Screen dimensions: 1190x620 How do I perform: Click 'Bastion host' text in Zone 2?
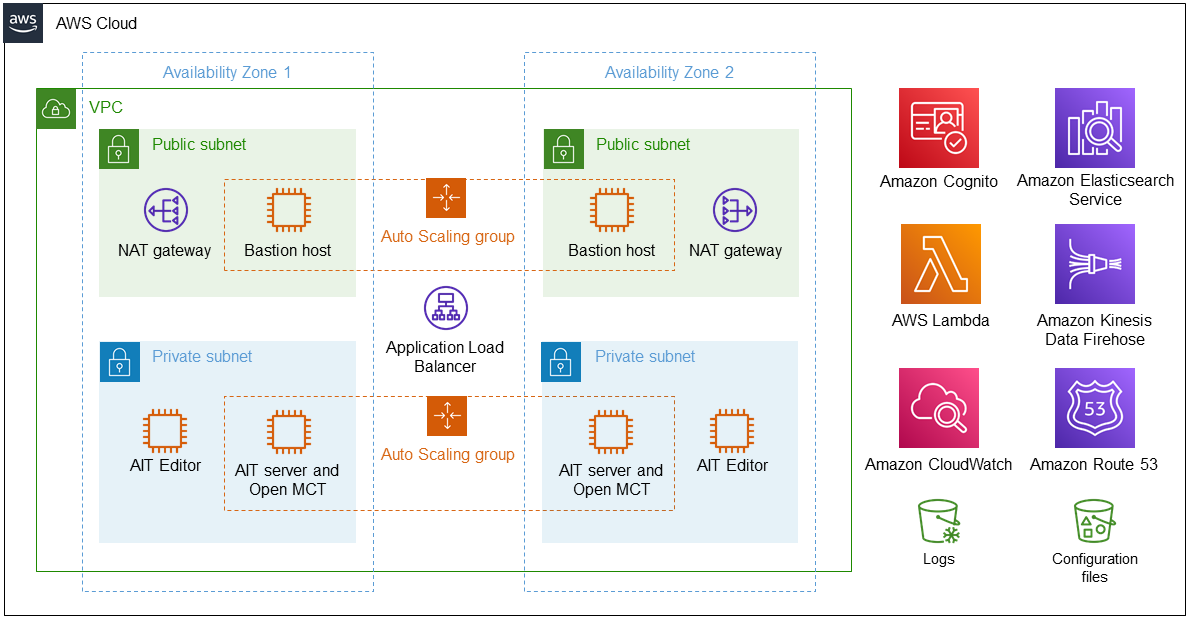click(x=612, y=250)
